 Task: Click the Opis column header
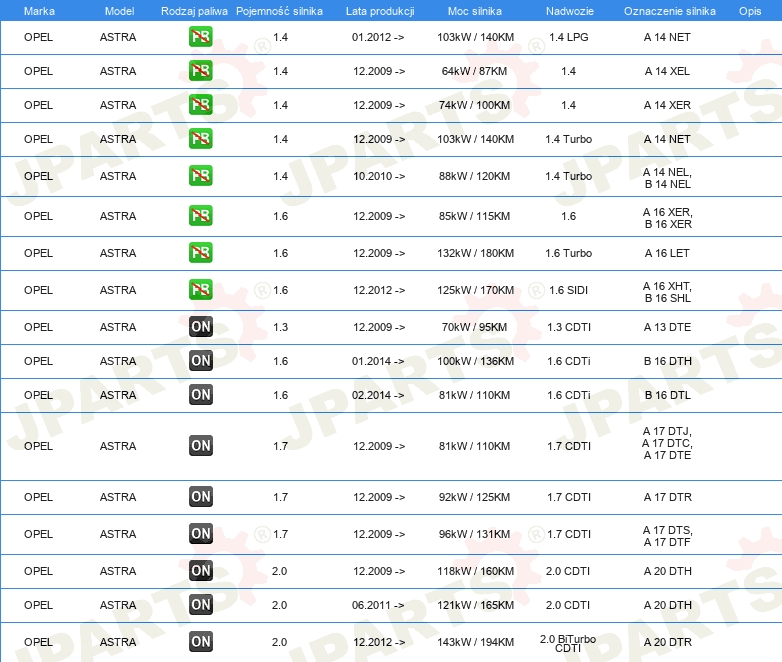tap(750, 11)
